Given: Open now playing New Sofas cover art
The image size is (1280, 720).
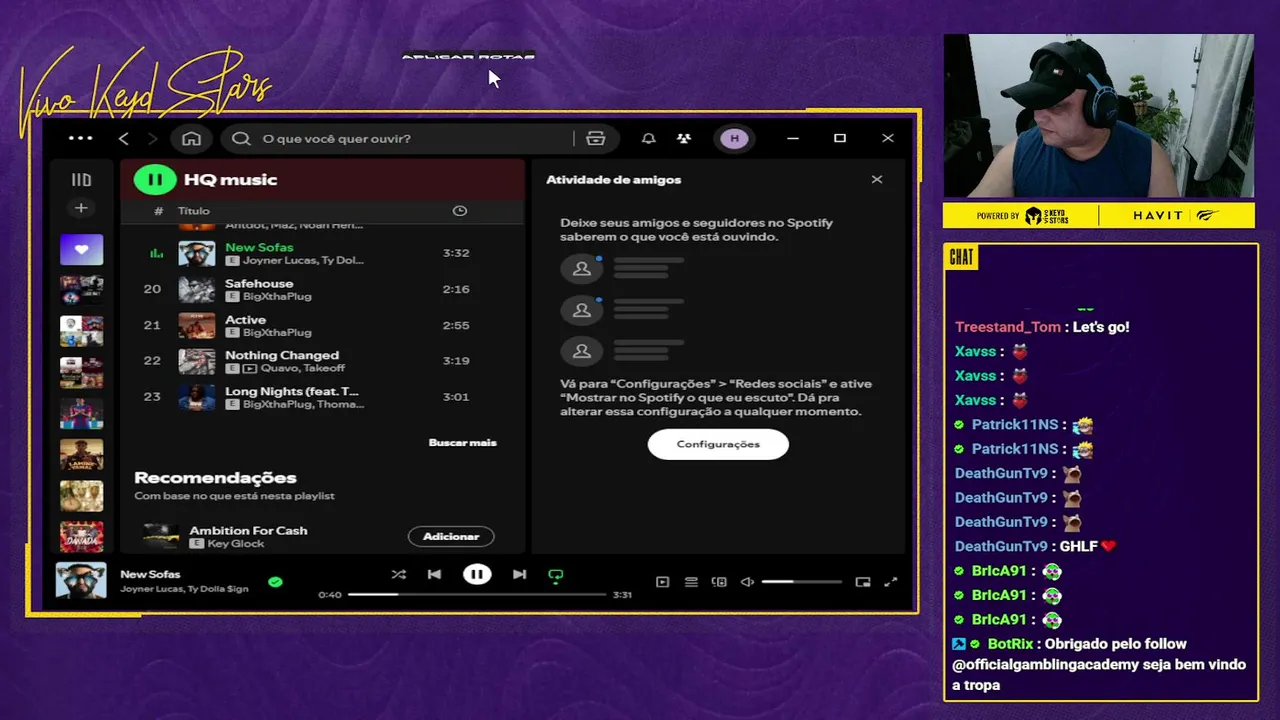Looking at the screenshot, I should (81, 581).
